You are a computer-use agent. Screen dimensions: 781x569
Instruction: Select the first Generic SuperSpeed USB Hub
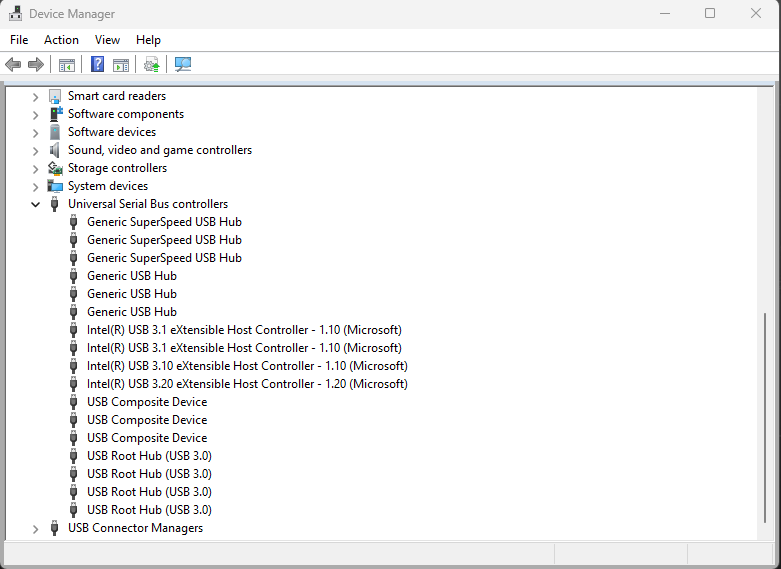tap(164, 222)
